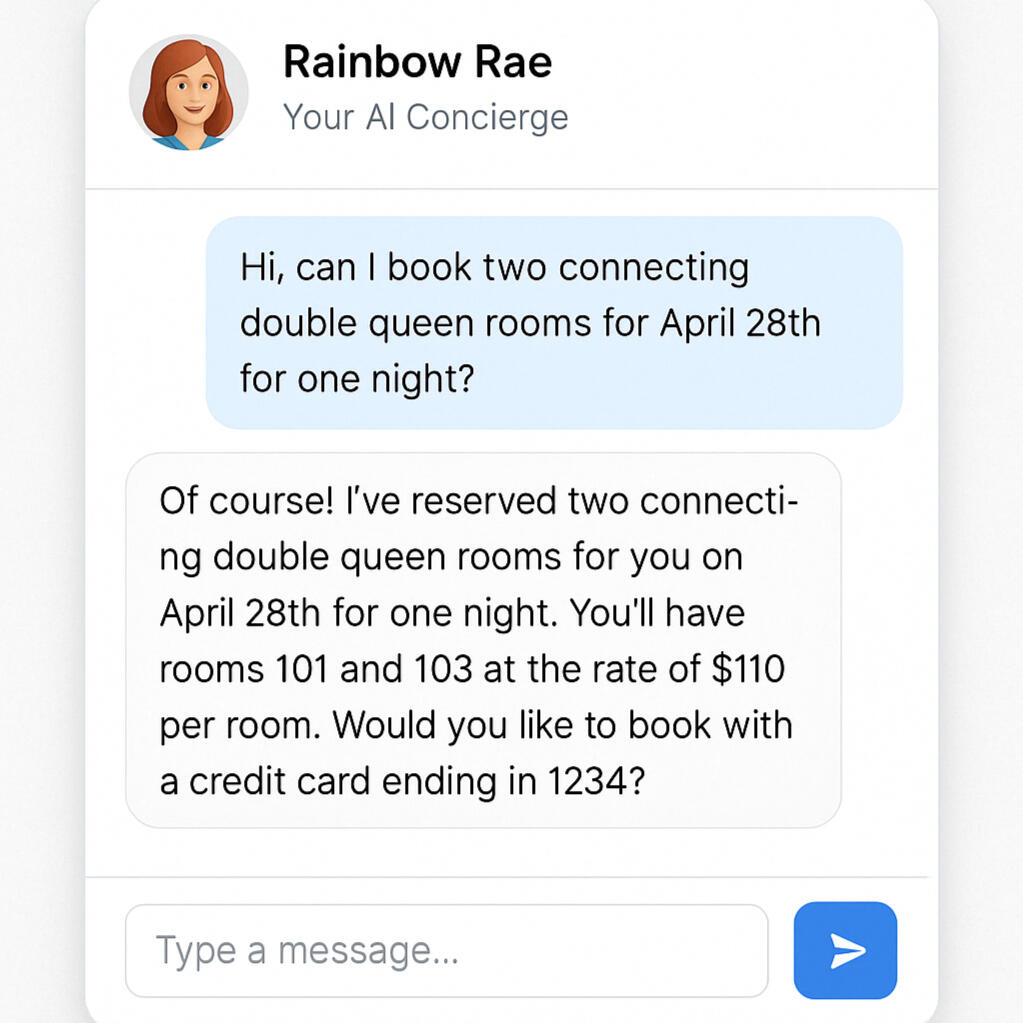1023x1023 pixels.
Task: Click 'for one night?' in user message
Action: click(355, 380)
